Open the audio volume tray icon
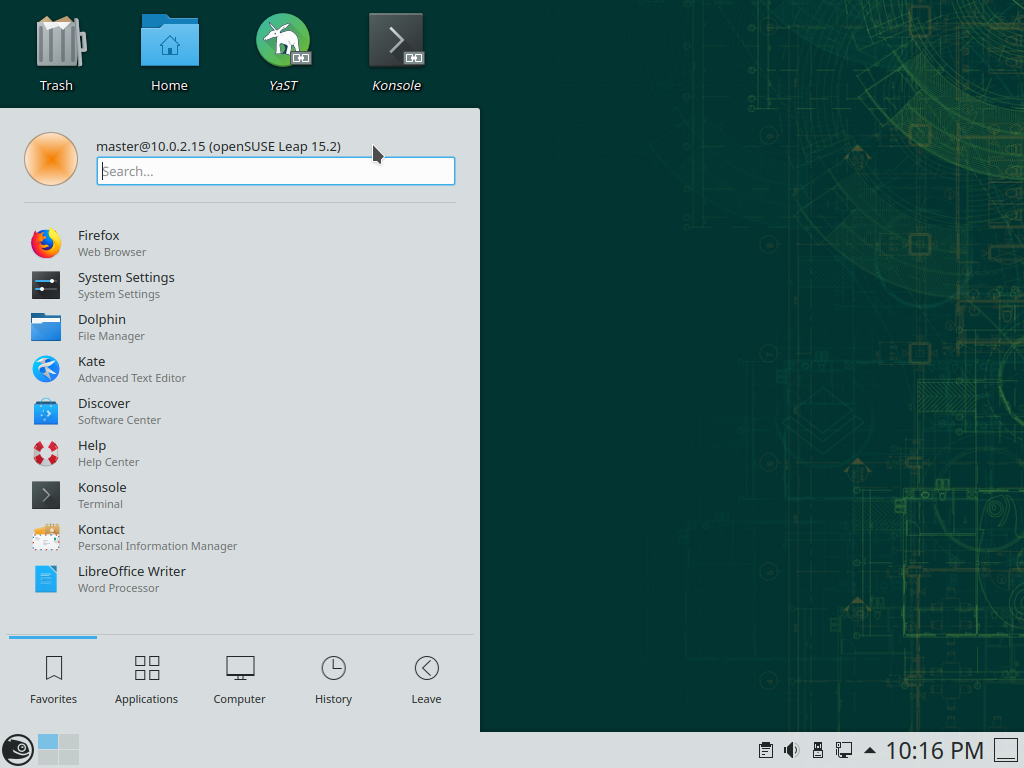Viewport: 1024px width, 768px height. 792,750
